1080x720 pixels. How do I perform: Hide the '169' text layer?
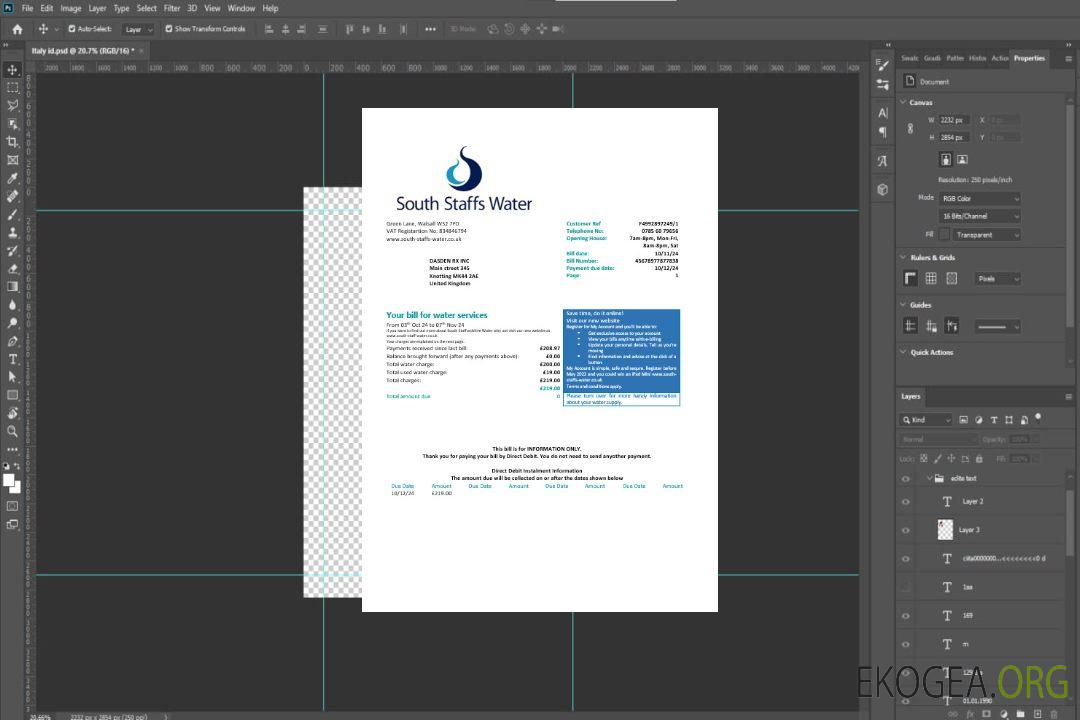(x=906, y=616)
